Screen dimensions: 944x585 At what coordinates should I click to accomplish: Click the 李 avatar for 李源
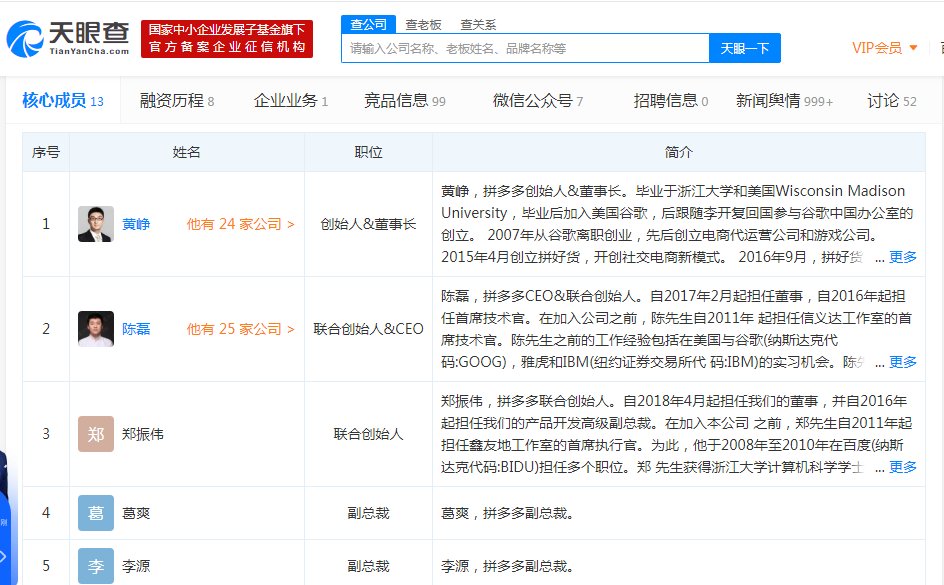point(96,566)
